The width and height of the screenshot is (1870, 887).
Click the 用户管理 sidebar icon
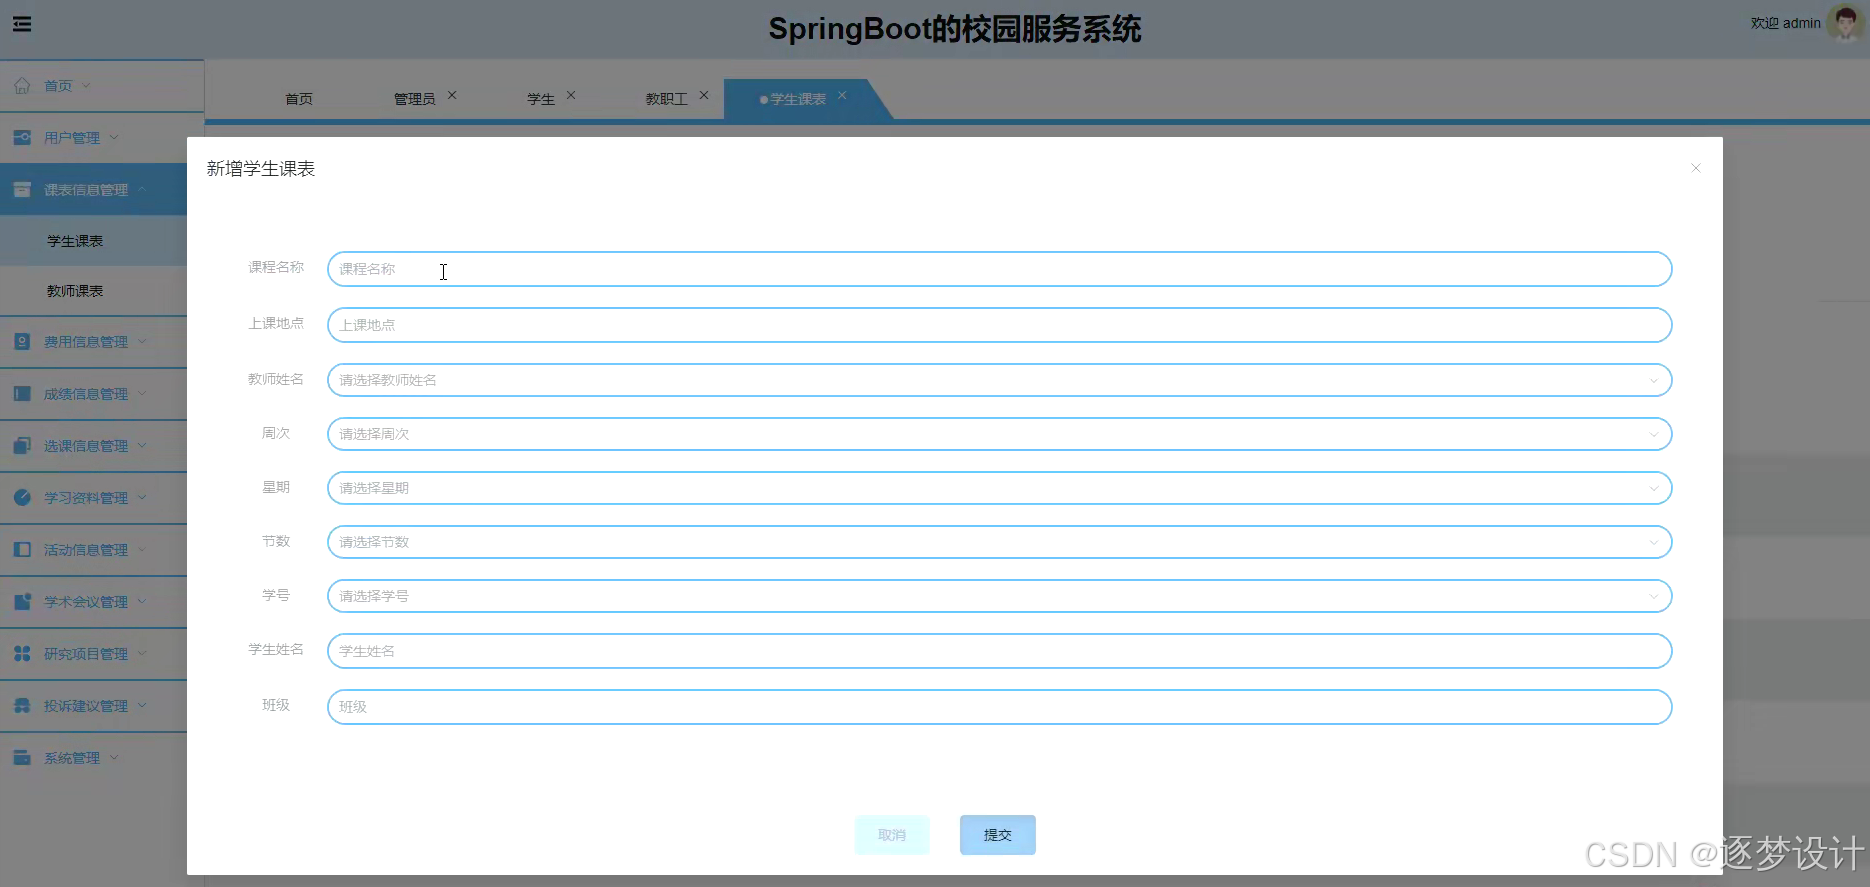[x=22, y=138]
